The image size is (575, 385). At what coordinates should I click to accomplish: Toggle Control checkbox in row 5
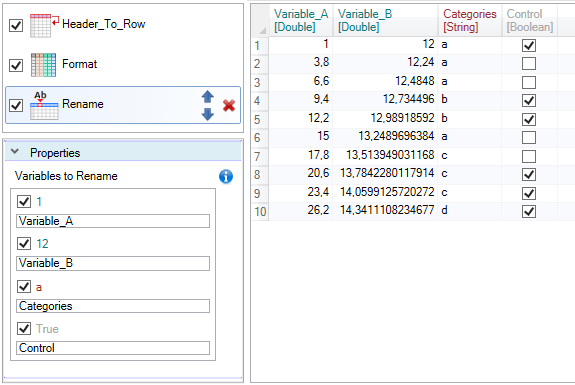(529, 119)
